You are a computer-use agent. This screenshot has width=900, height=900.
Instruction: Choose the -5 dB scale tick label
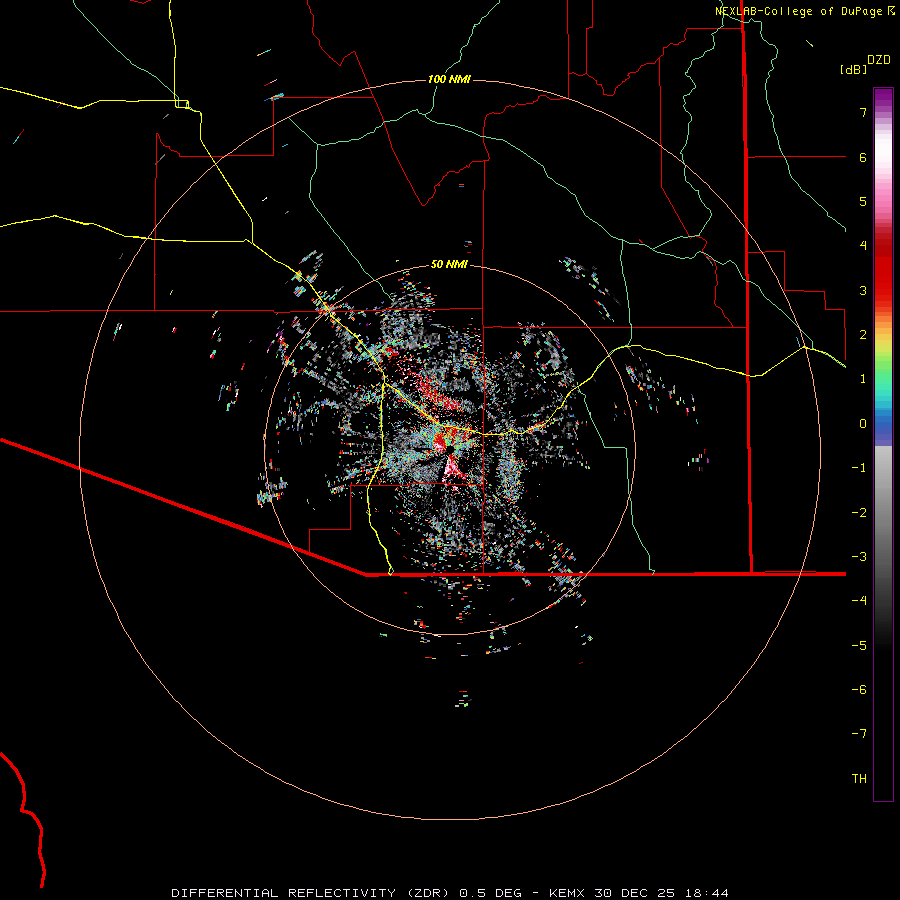point(858,646)
